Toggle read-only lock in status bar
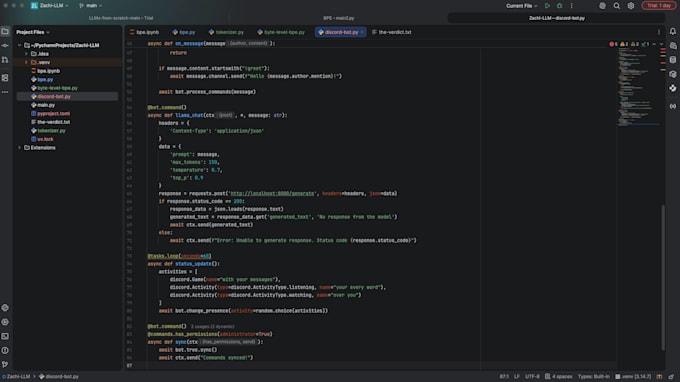Image resolution: width=680 pixels, height=382 pixels. click(x=671, y=376)
